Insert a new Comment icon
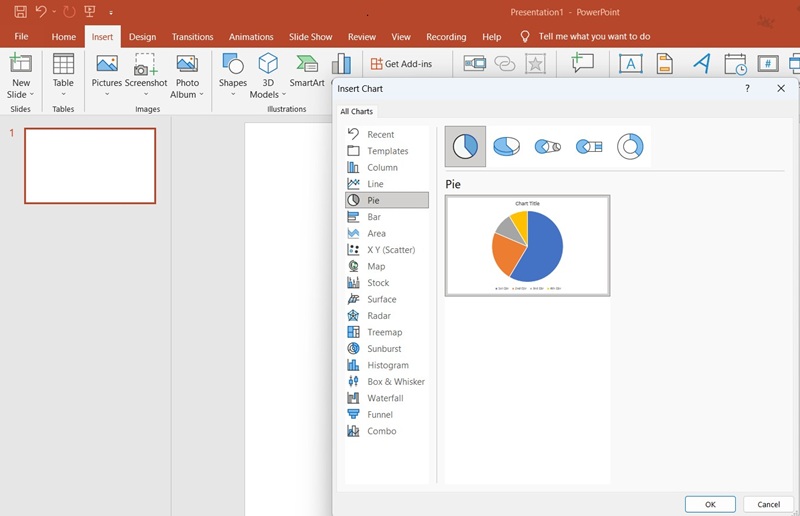The width and height of the screenshot is (800, 516). point(582,63)
